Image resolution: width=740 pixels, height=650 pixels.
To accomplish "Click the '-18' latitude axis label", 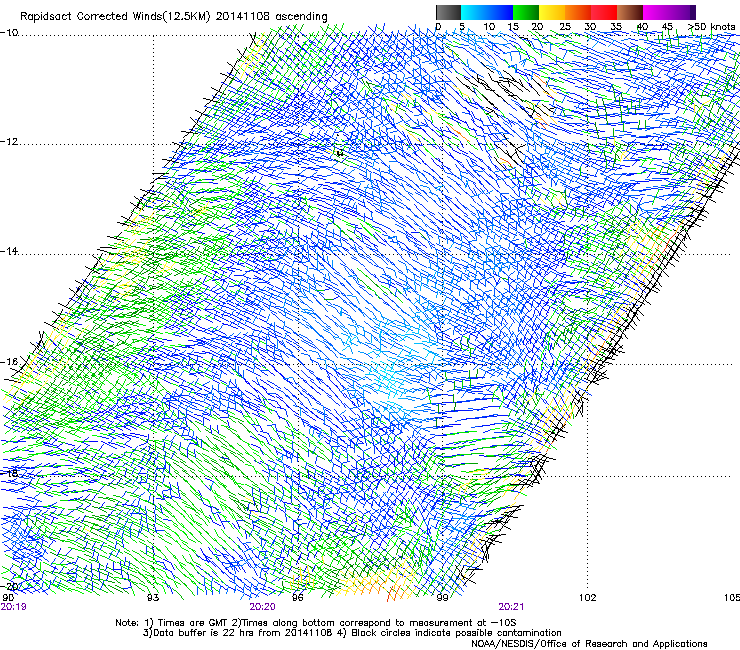I will [x=9, y=473].
